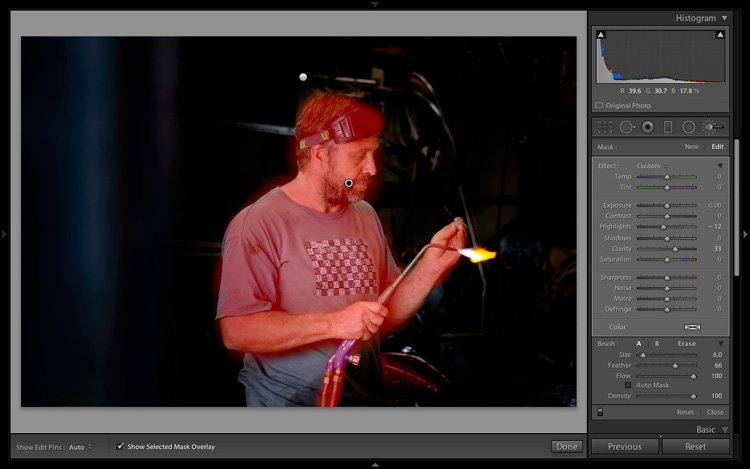Toggle the Adjustment Brush tool

coord(711,127)
